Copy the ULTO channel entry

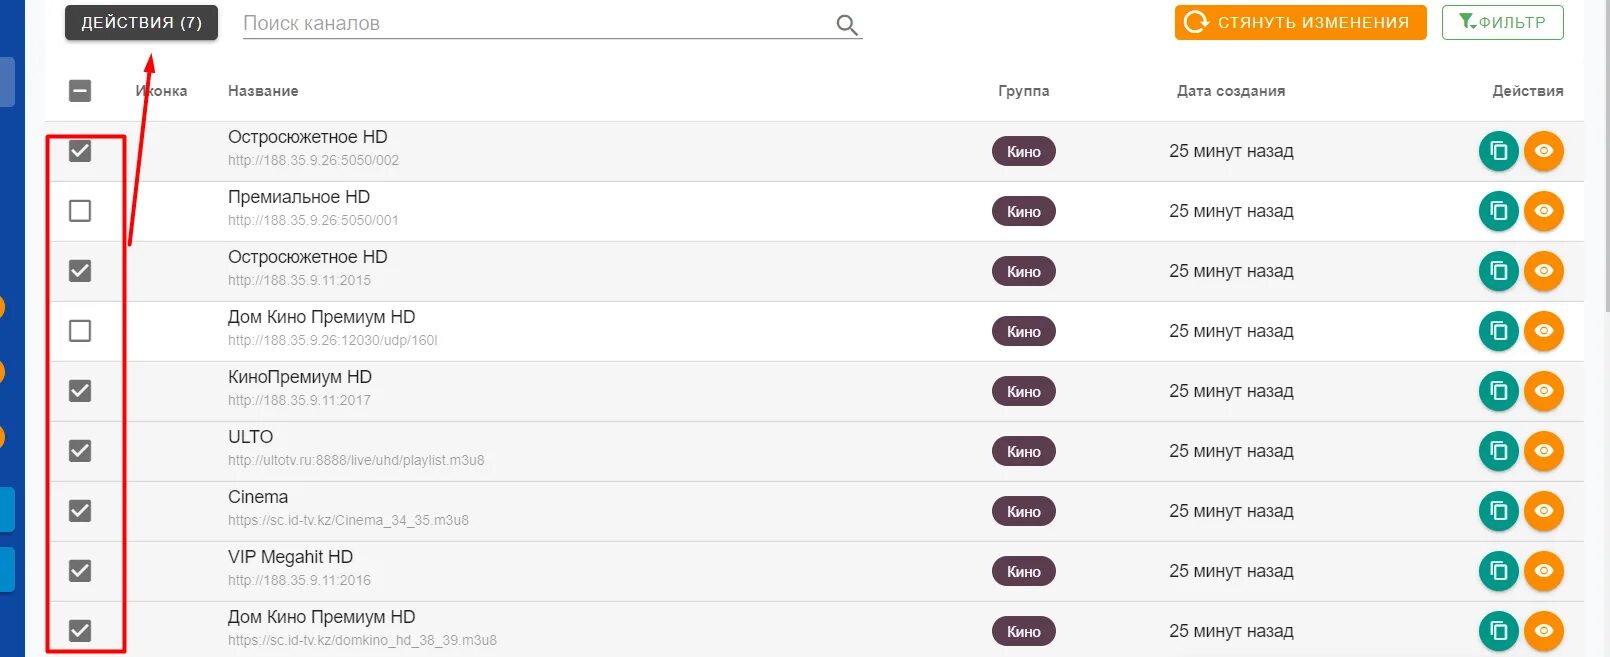pos(1498,451)
